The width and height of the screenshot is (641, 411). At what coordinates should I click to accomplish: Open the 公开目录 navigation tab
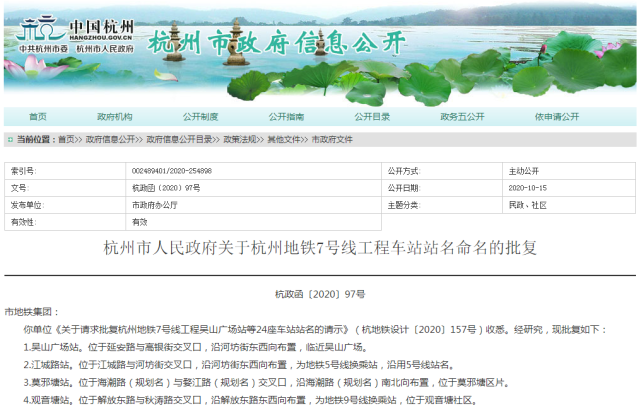372,117
